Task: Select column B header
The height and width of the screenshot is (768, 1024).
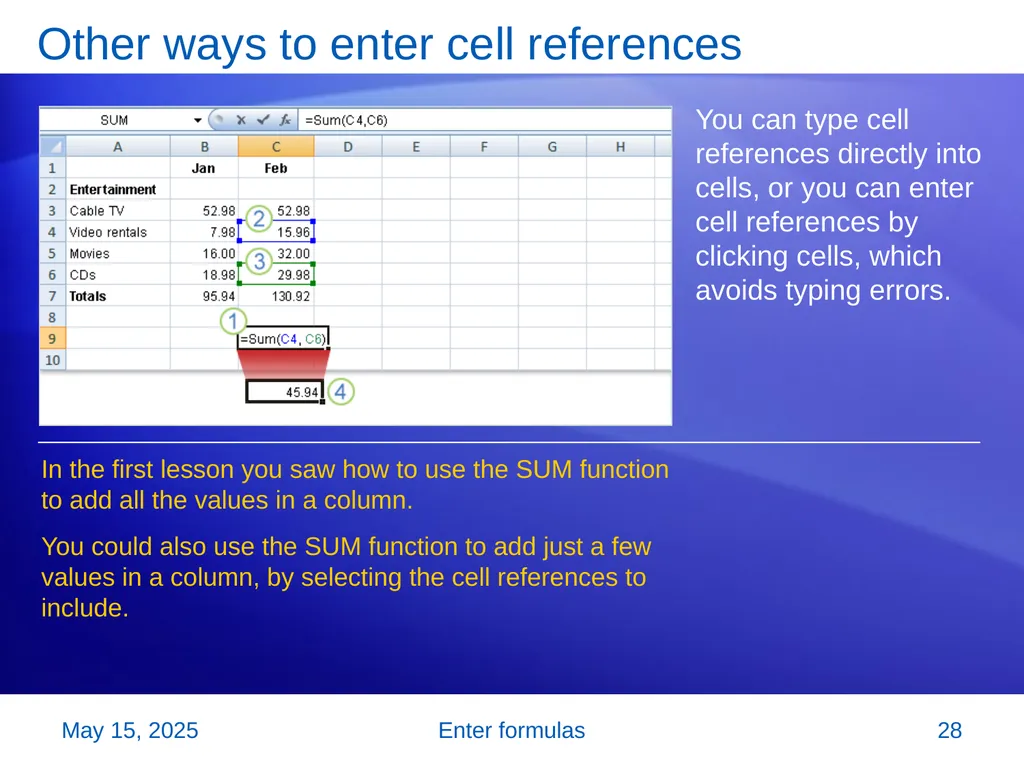Action: (204, 147)
